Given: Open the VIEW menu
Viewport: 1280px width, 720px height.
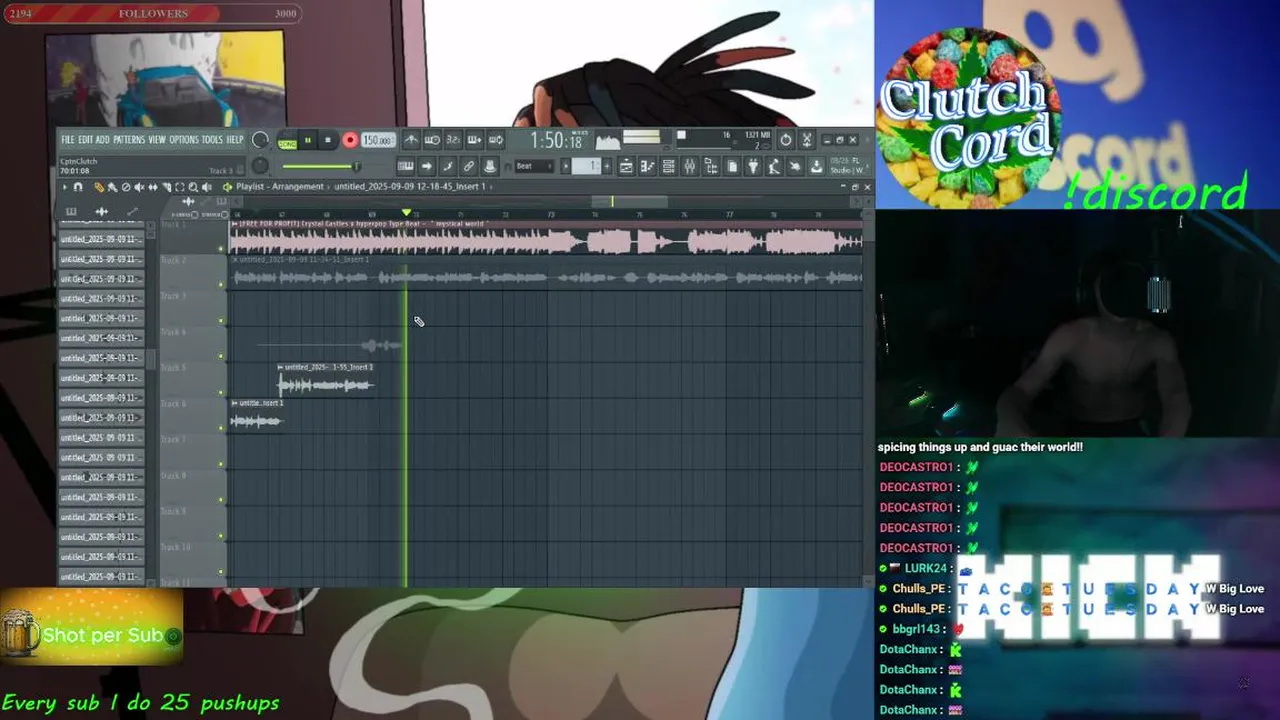Looking at the screenshot, I should pos(157,140).
